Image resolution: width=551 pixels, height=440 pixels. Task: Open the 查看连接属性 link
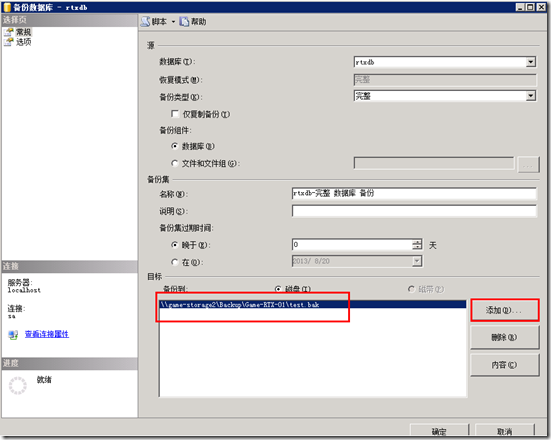[x=47, y=334]
